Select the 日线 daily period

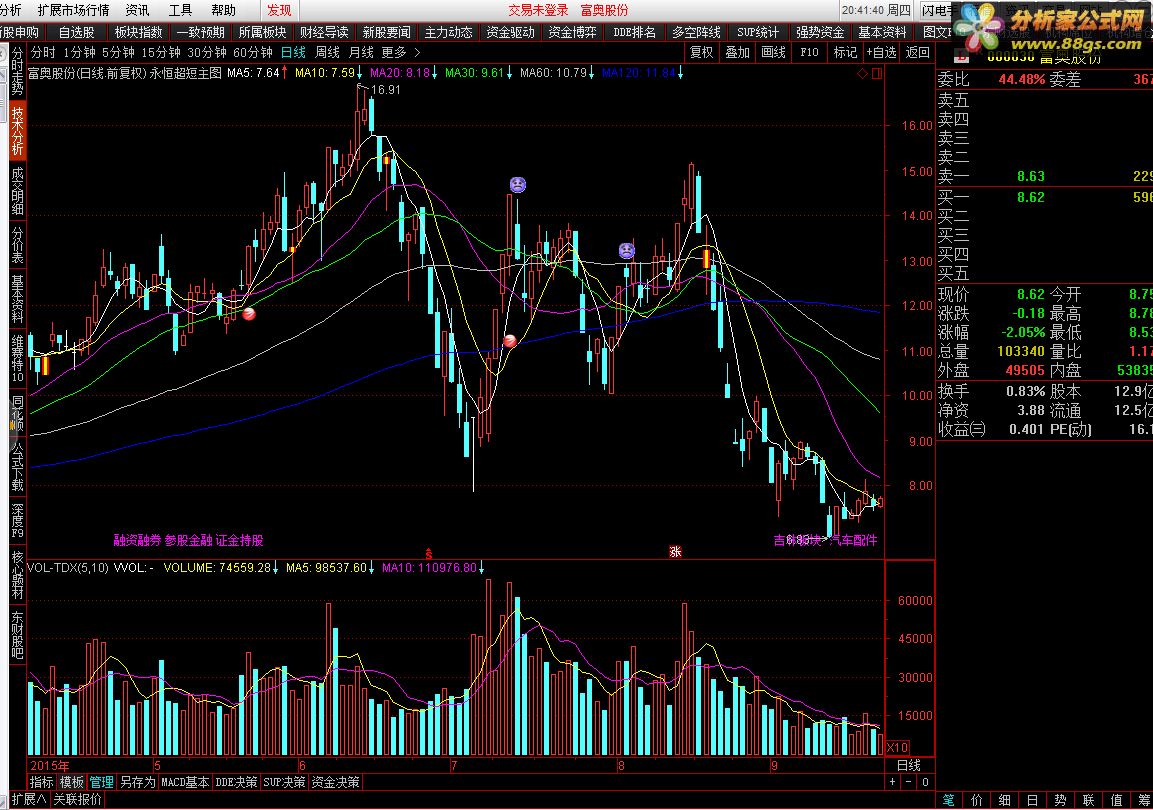(x=293, y=53)
